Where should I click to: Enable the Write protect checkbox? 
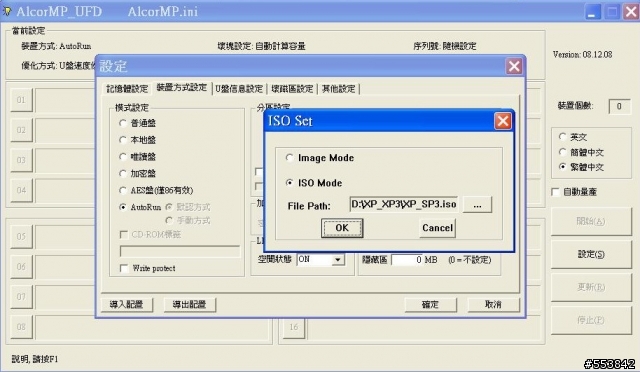(x=123, y=268)
